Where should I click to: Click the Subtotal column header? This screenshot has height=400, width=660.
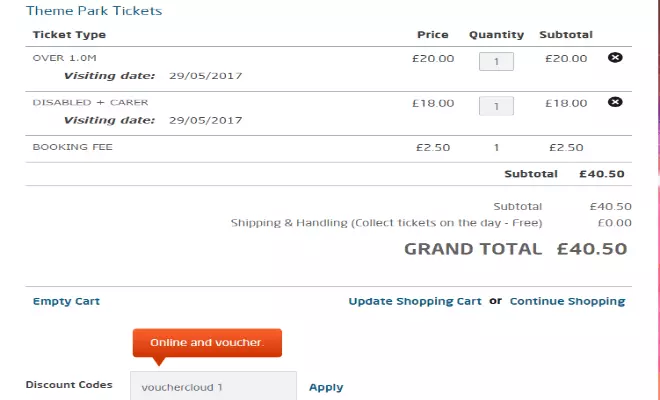tap(565, 35)
